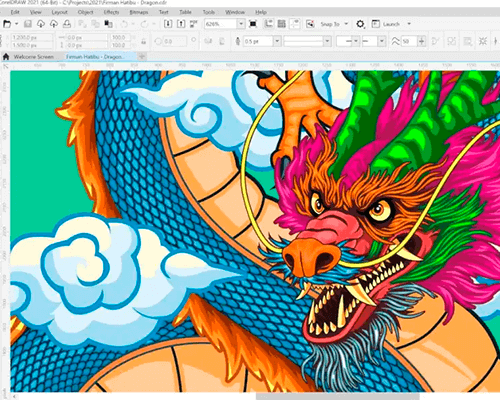Click the cloud download icon

[41, 24]
